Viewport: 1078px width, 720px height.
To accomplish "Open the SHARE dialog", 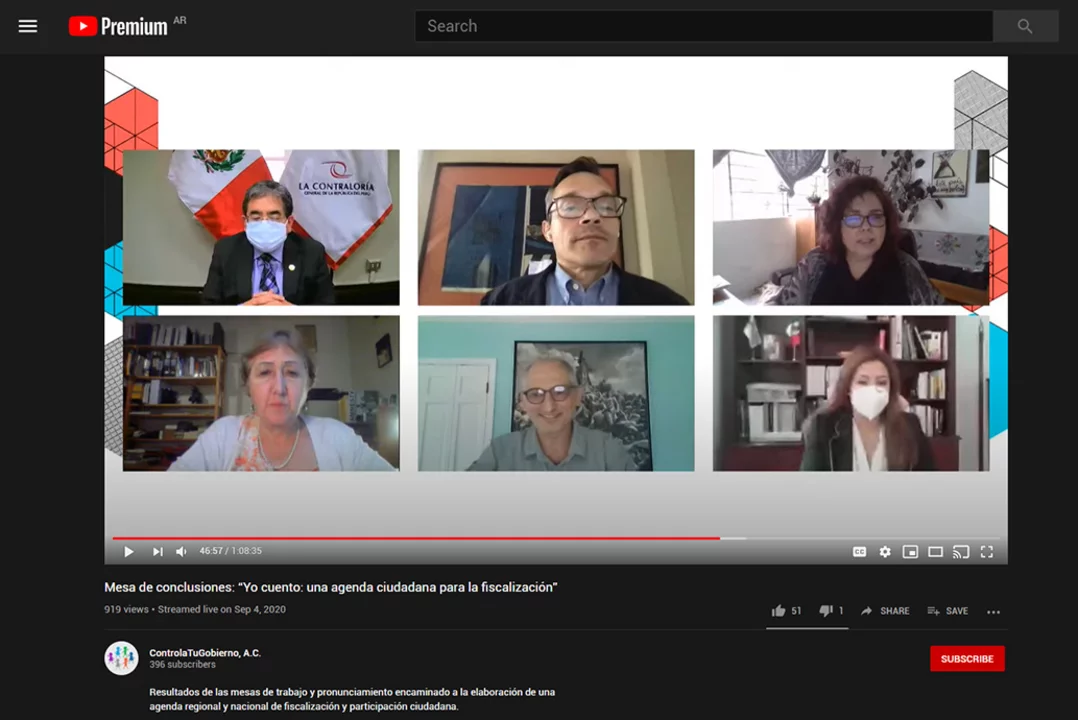I will point(885,611).
